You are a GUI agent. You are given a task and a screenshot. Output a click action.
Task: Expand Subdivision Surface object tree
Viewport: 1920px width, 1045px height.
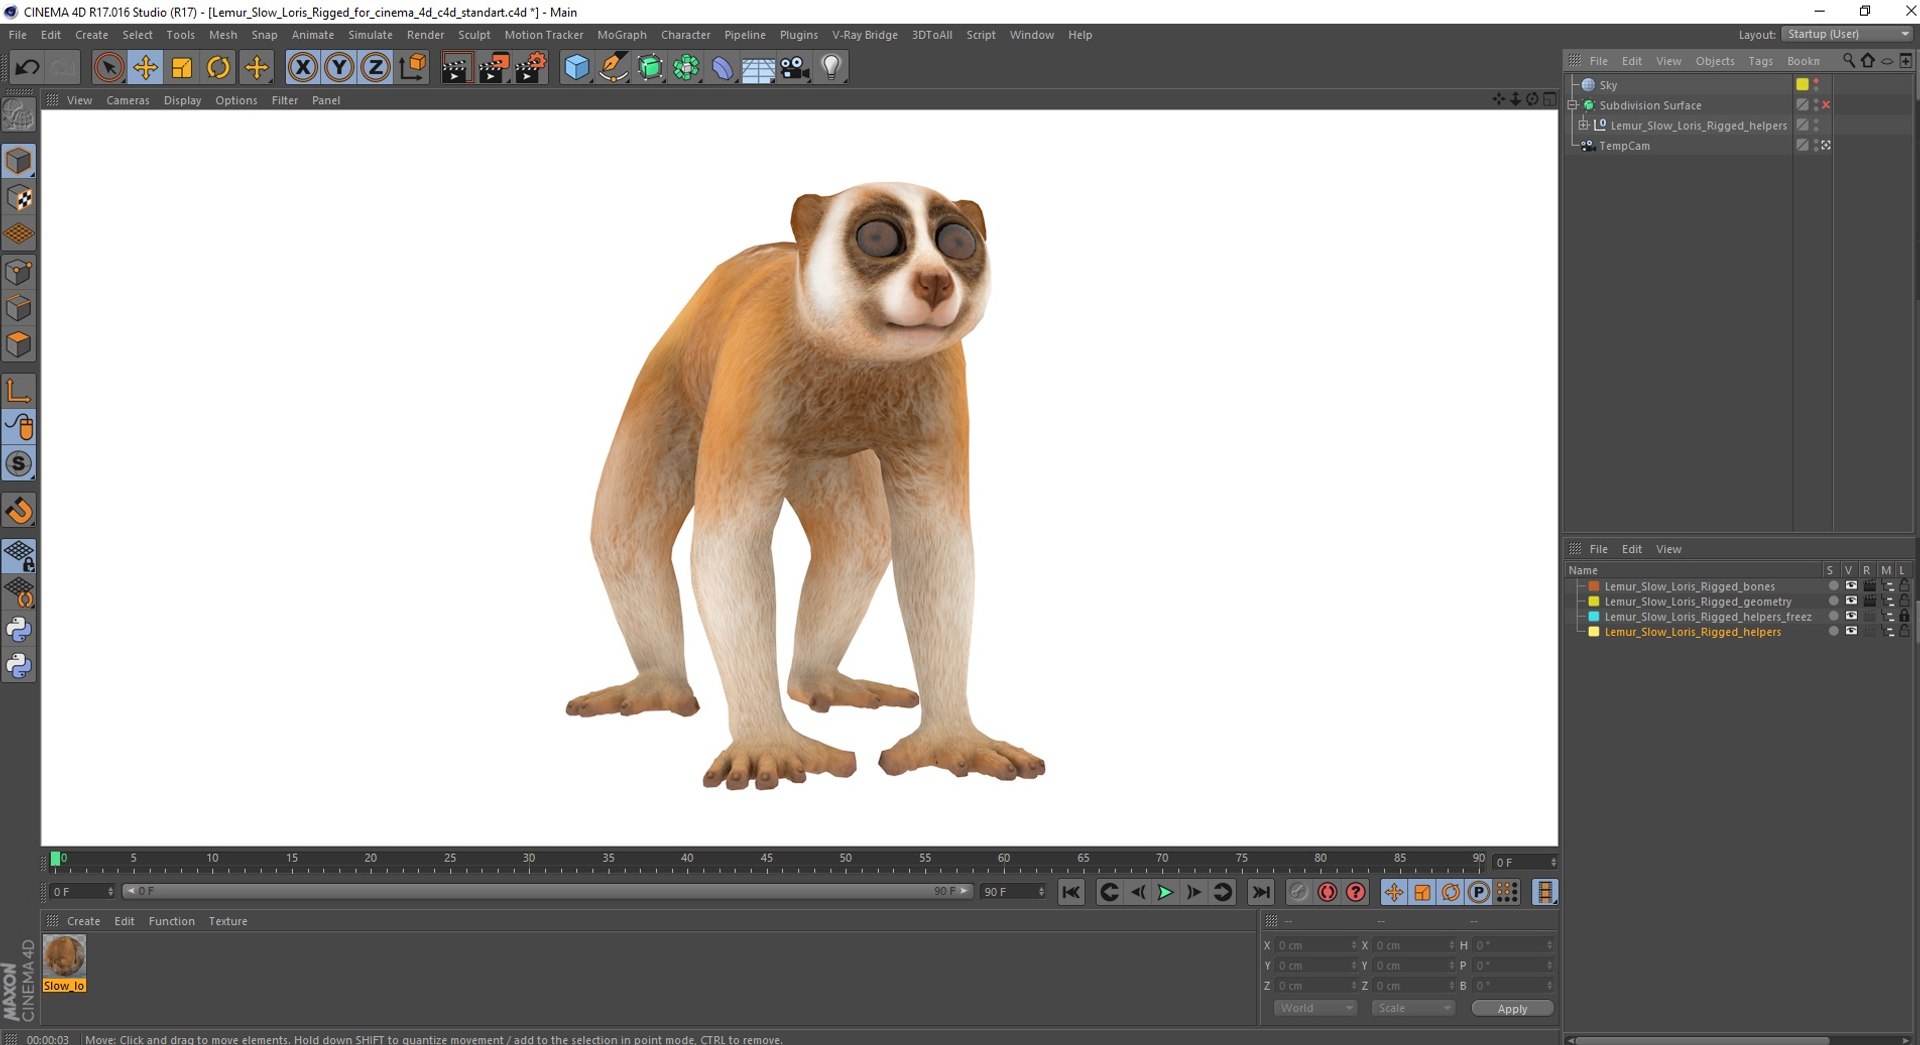(1573, 105)
